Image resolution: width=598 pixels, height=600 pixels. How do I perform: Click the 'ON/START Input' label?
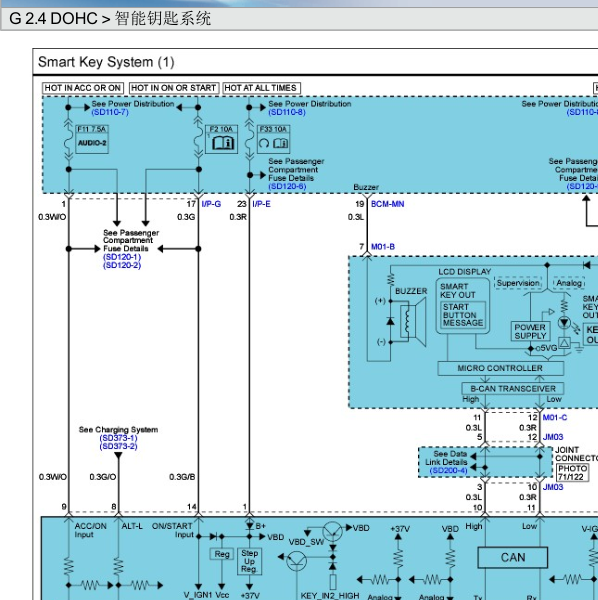click(173, 530)
